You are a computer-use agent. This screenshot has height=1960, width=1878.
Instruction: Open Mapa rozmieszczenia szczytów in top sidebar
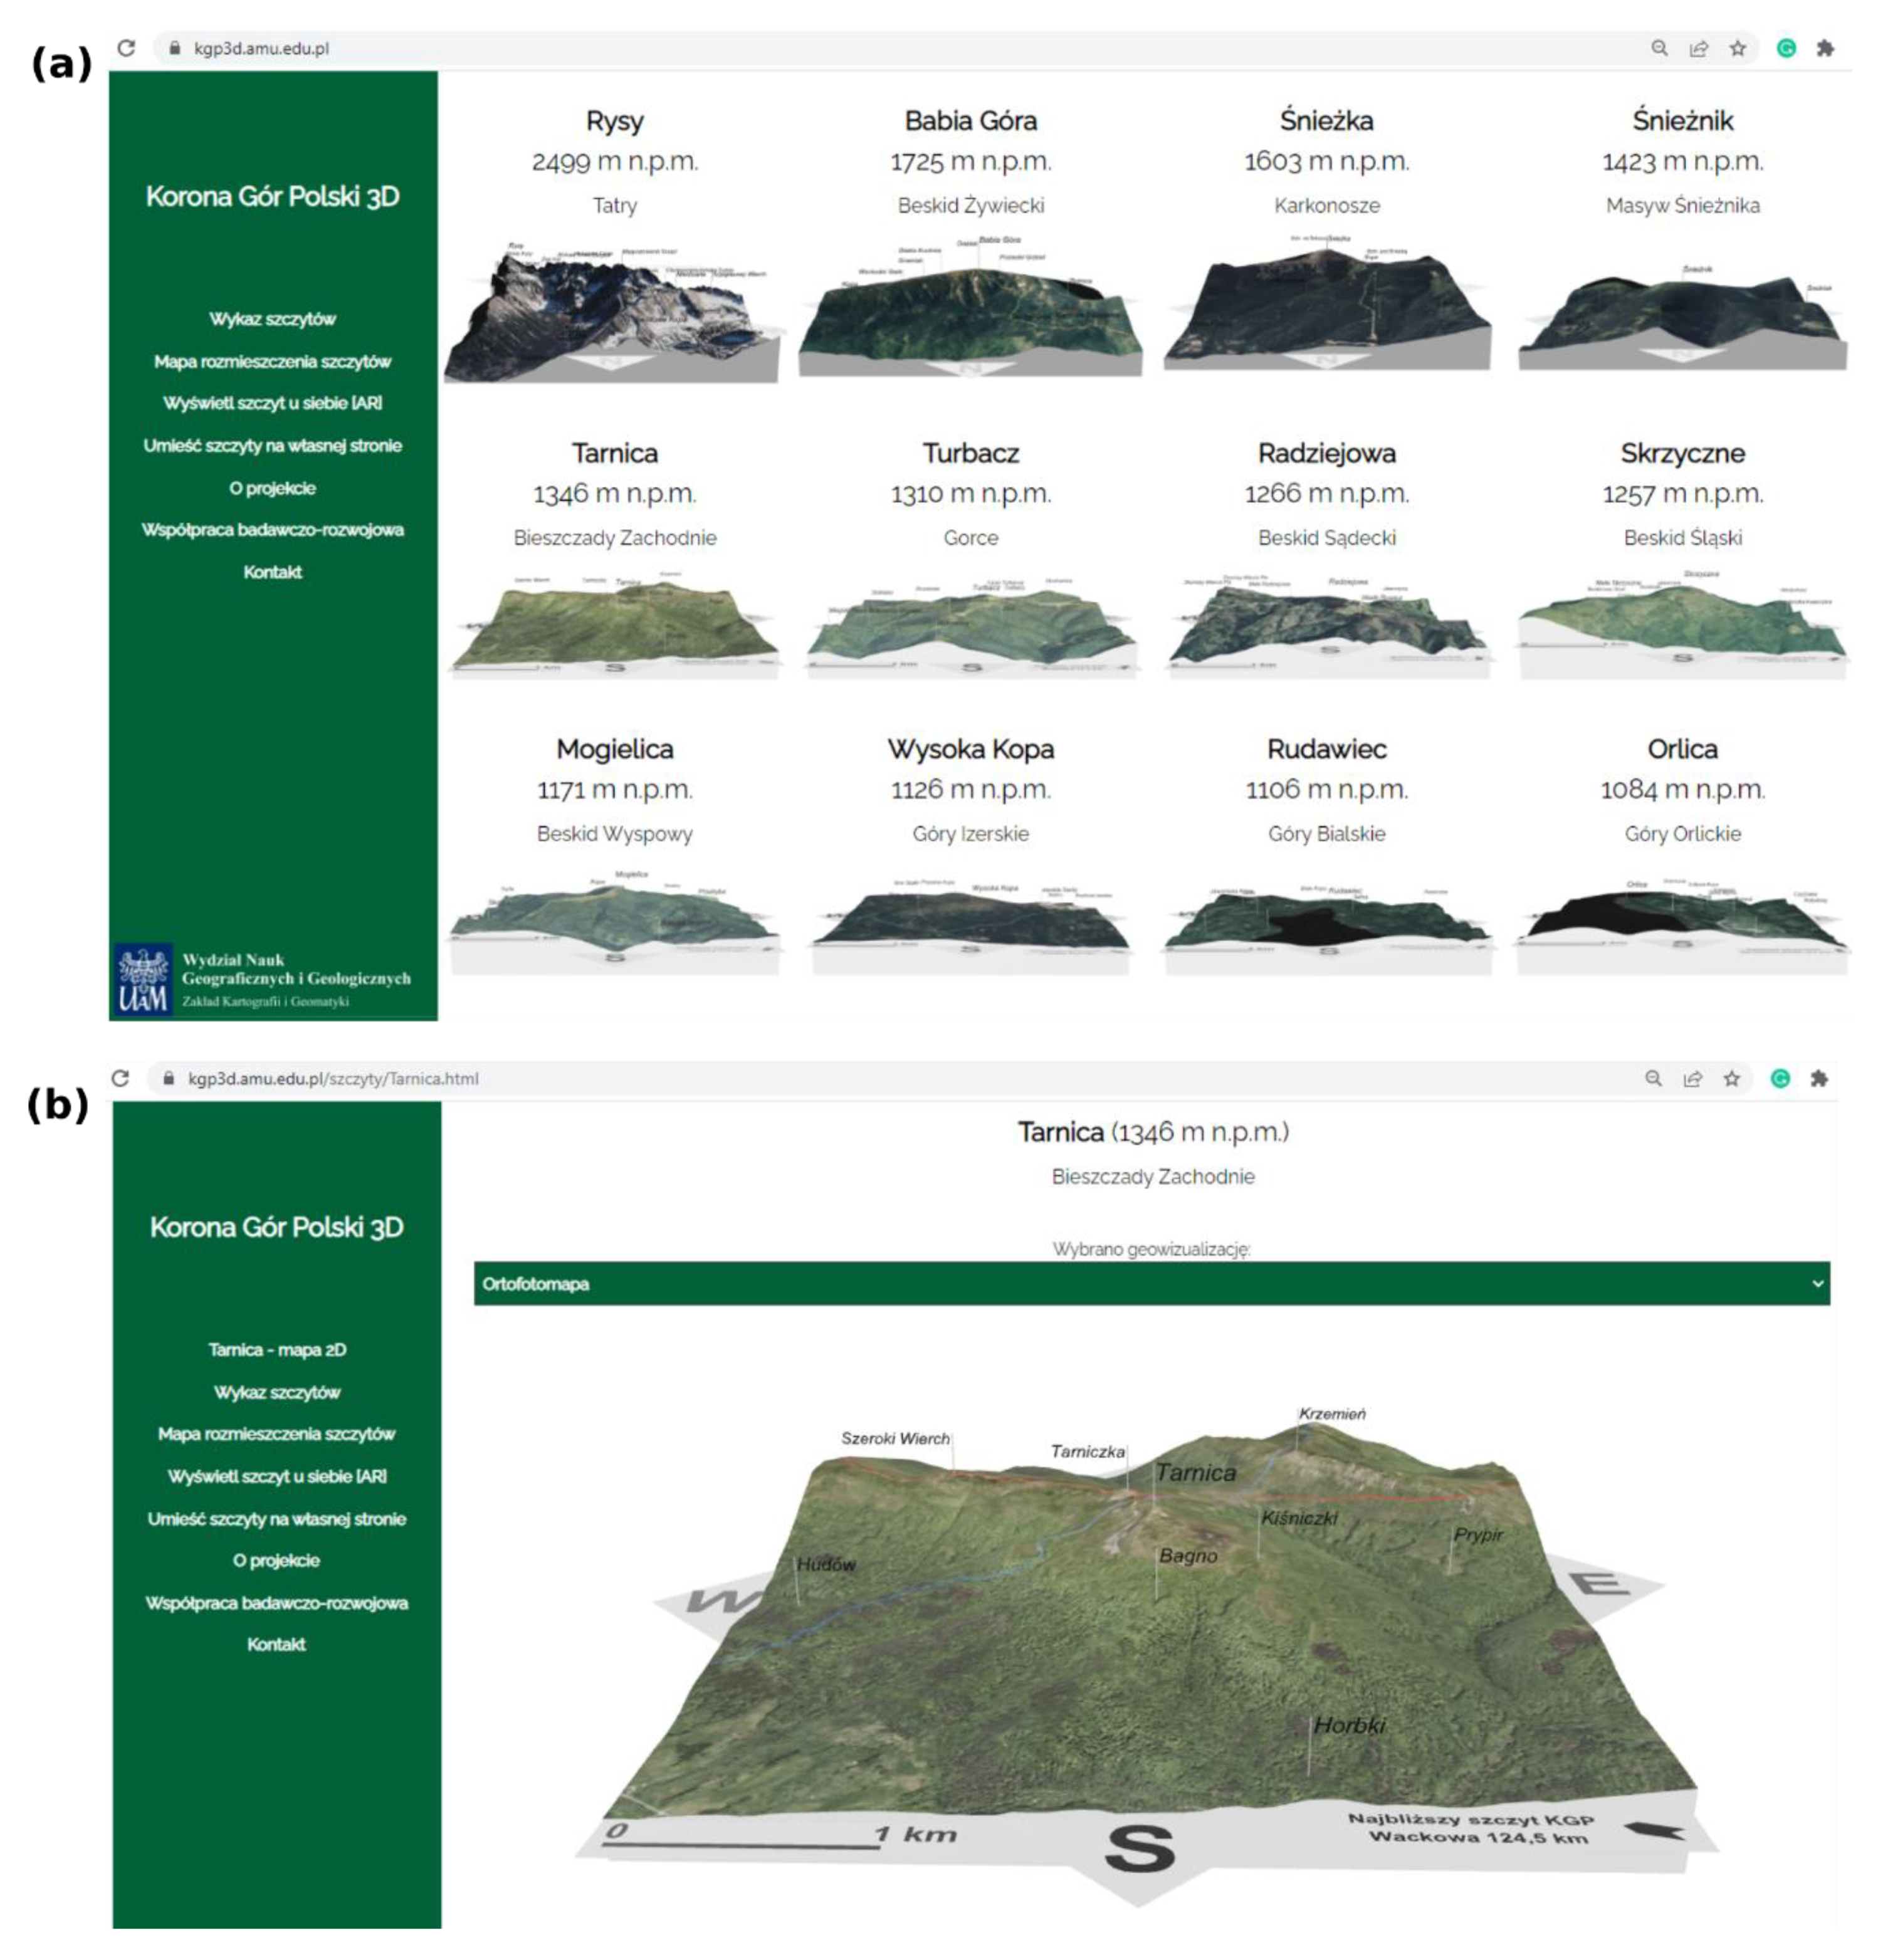coord(272,361)
